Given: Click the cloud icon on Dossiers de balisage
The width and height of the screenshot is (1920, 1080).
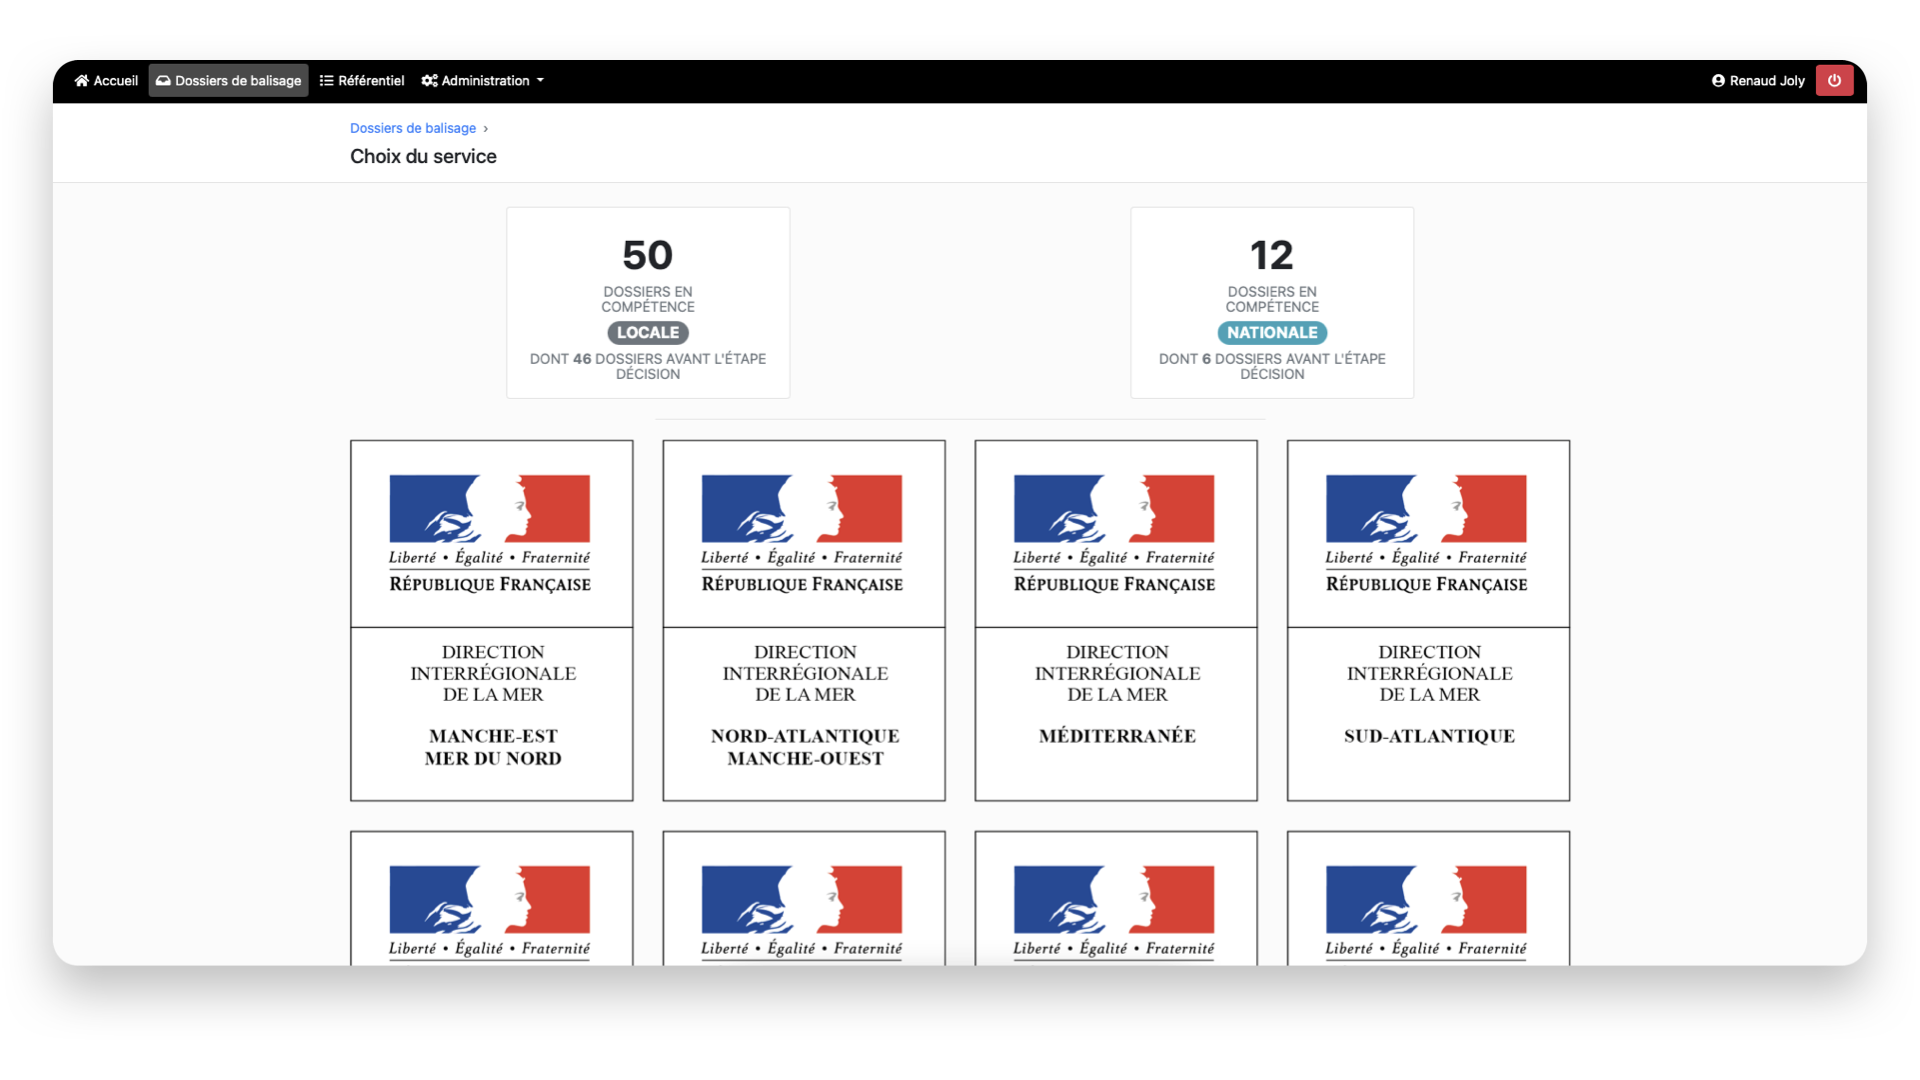Looking at the screenshot, I should [163, 80].
